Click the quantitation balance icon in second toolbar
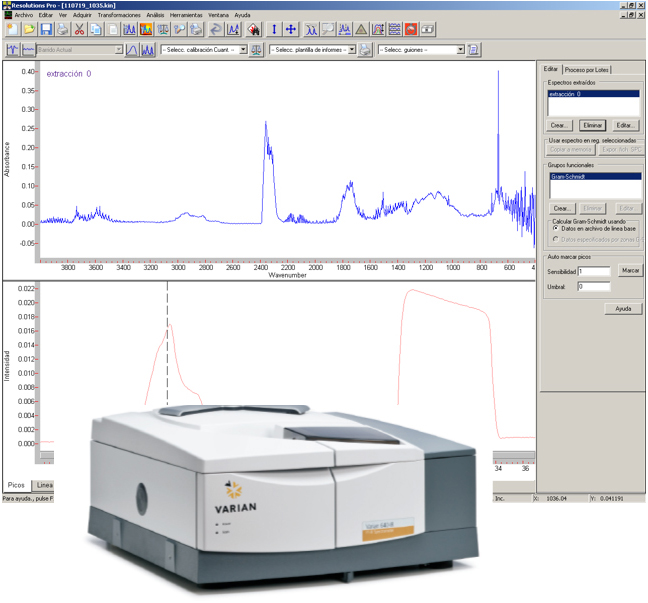This screenshot has width=648, height=603. 256,50
